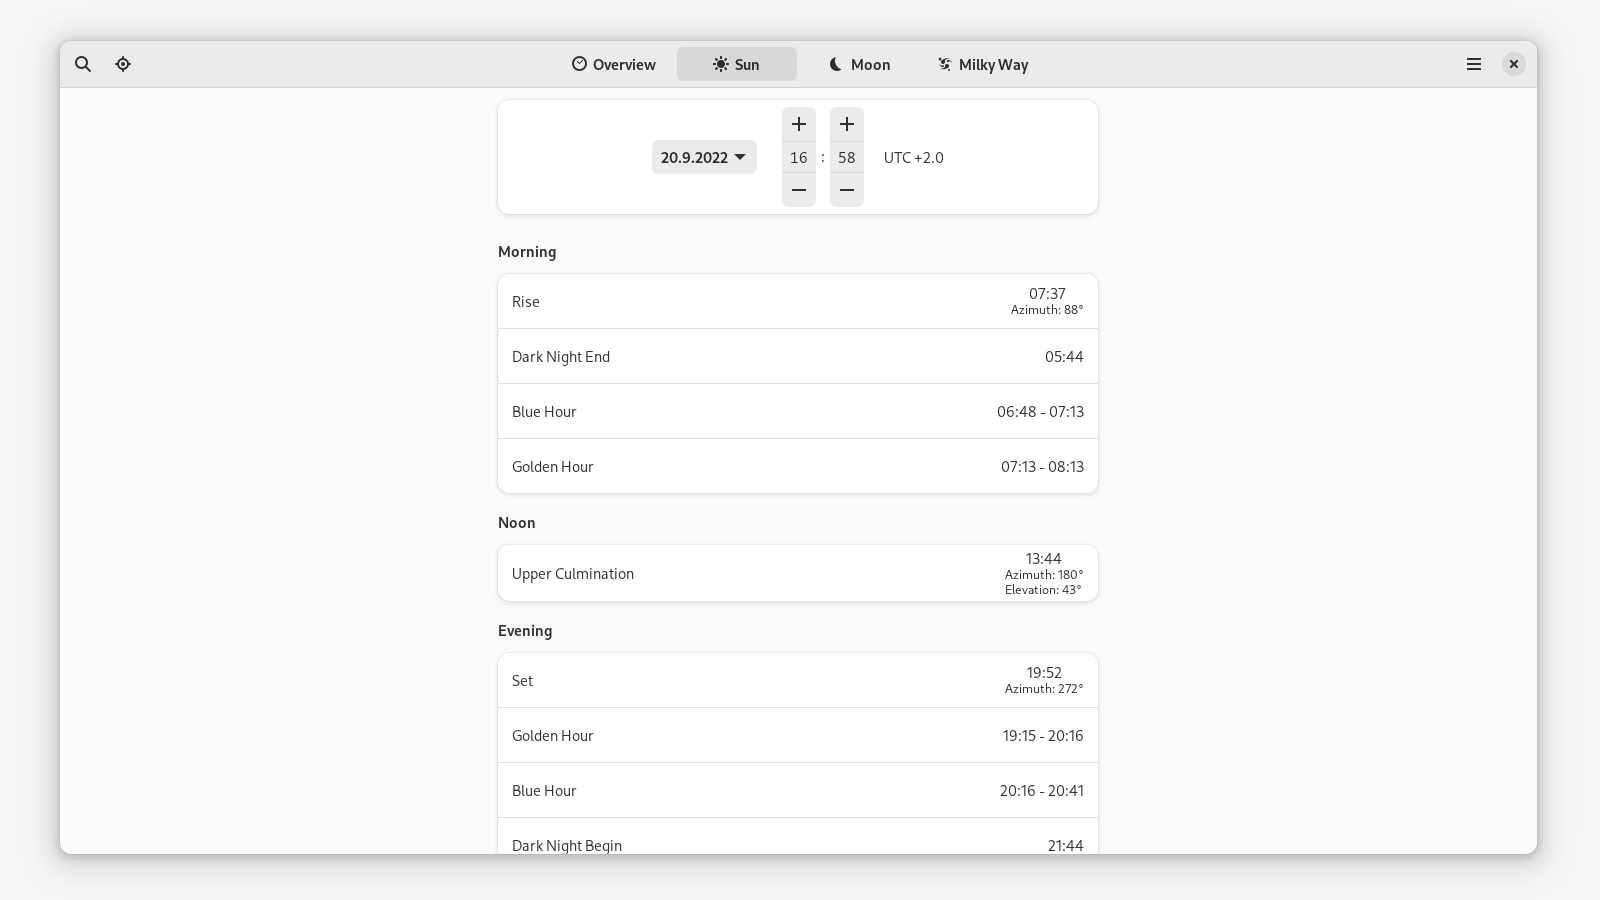Open the location search icon
Screen dimensions: 1600x900
83,64
